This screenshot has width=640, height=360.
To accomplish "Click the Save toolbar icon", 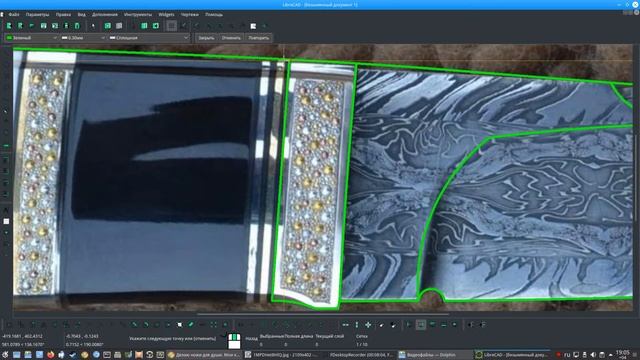I will click(x=43, y=26).
